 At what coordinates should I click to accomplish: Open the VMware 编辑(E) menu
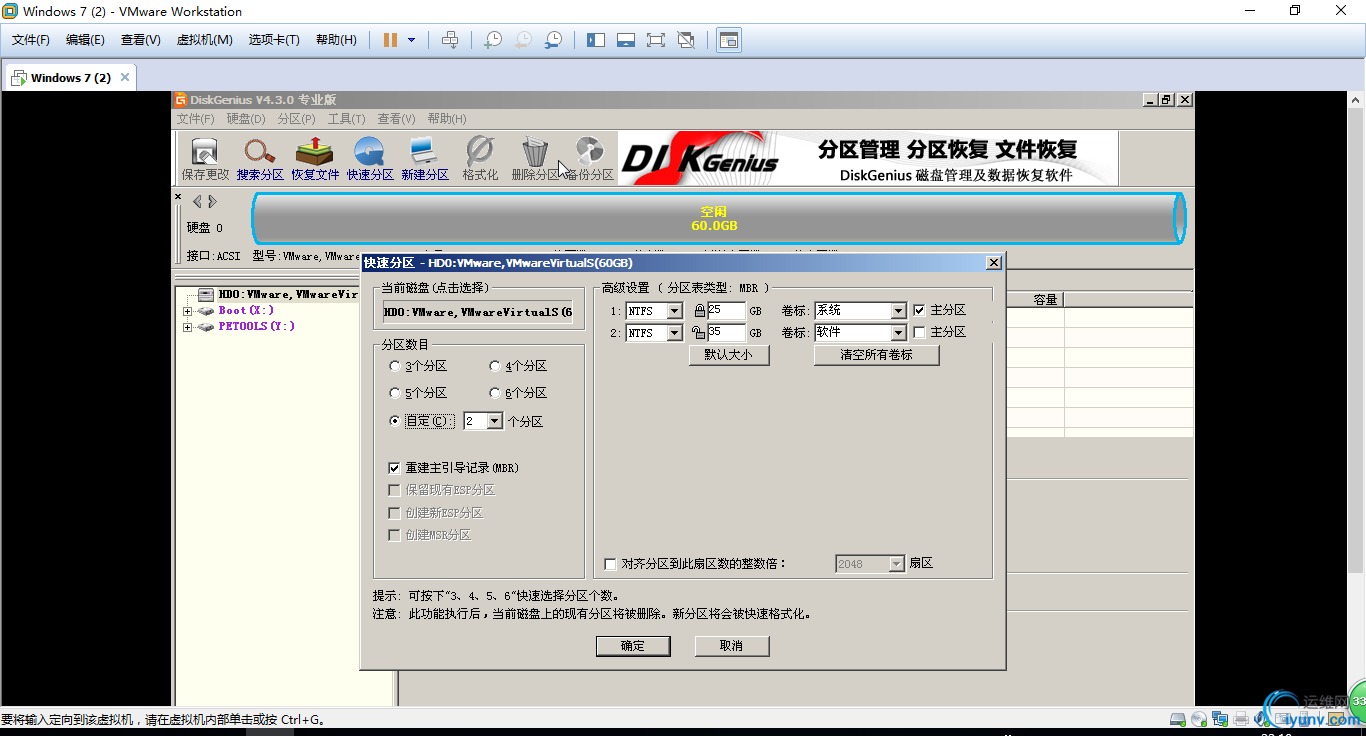(x=85, y=40)
